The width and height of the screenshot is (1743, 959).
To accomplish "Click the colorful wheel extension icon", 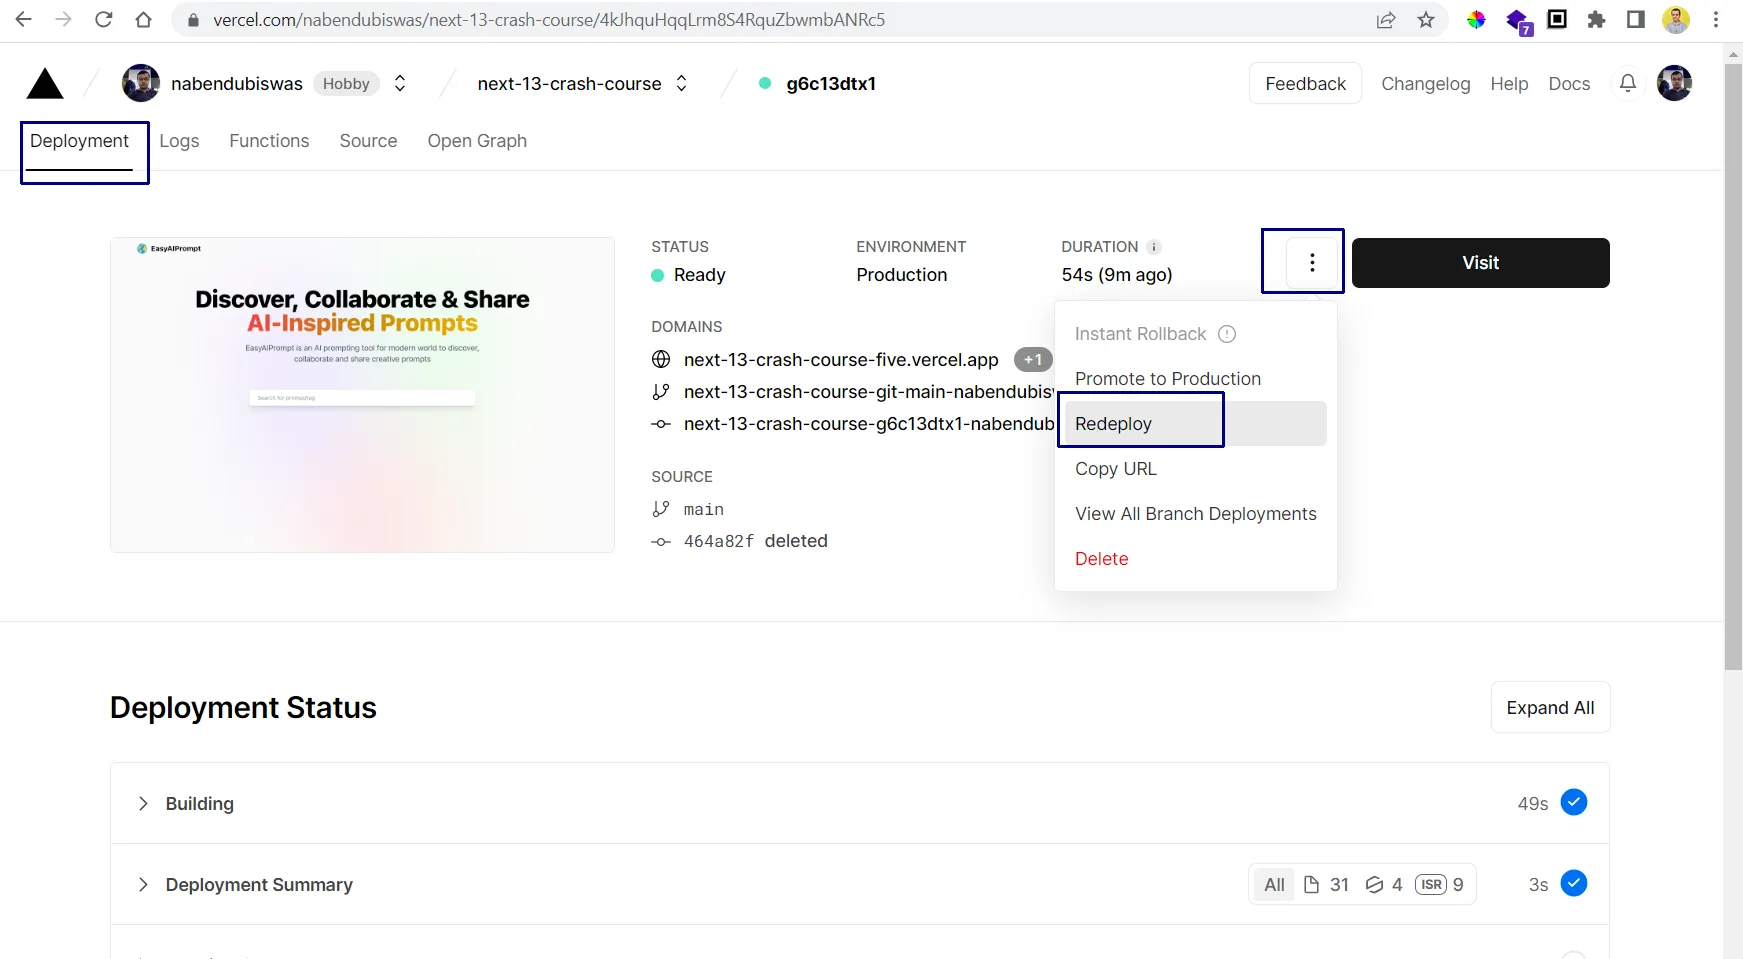I will tap(1476, 20).
